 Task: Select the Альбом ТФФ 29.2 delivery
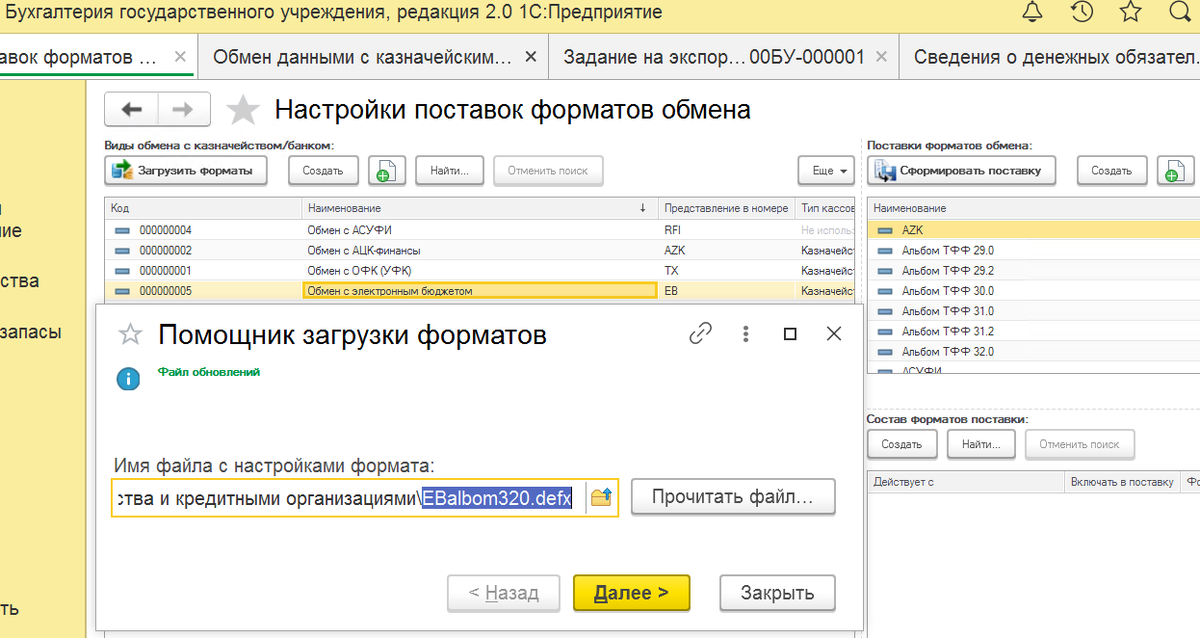1033,271
